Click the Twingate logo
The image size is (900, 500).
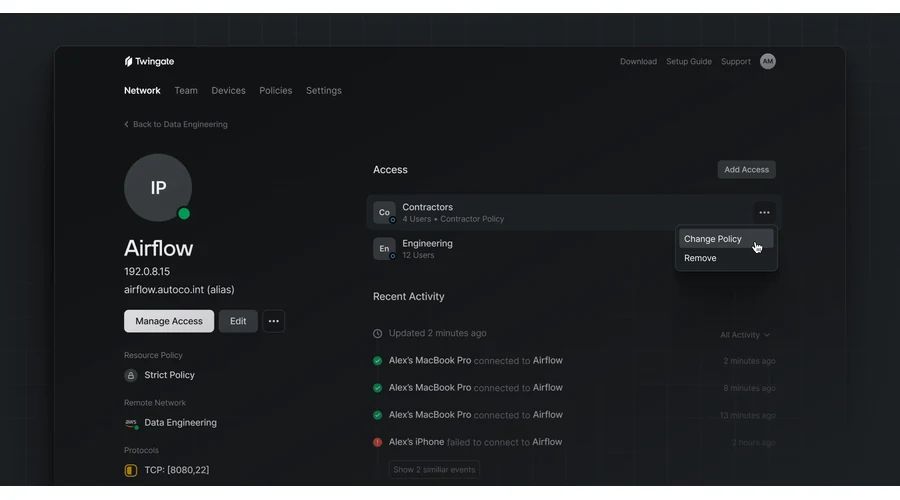[149, 61]
